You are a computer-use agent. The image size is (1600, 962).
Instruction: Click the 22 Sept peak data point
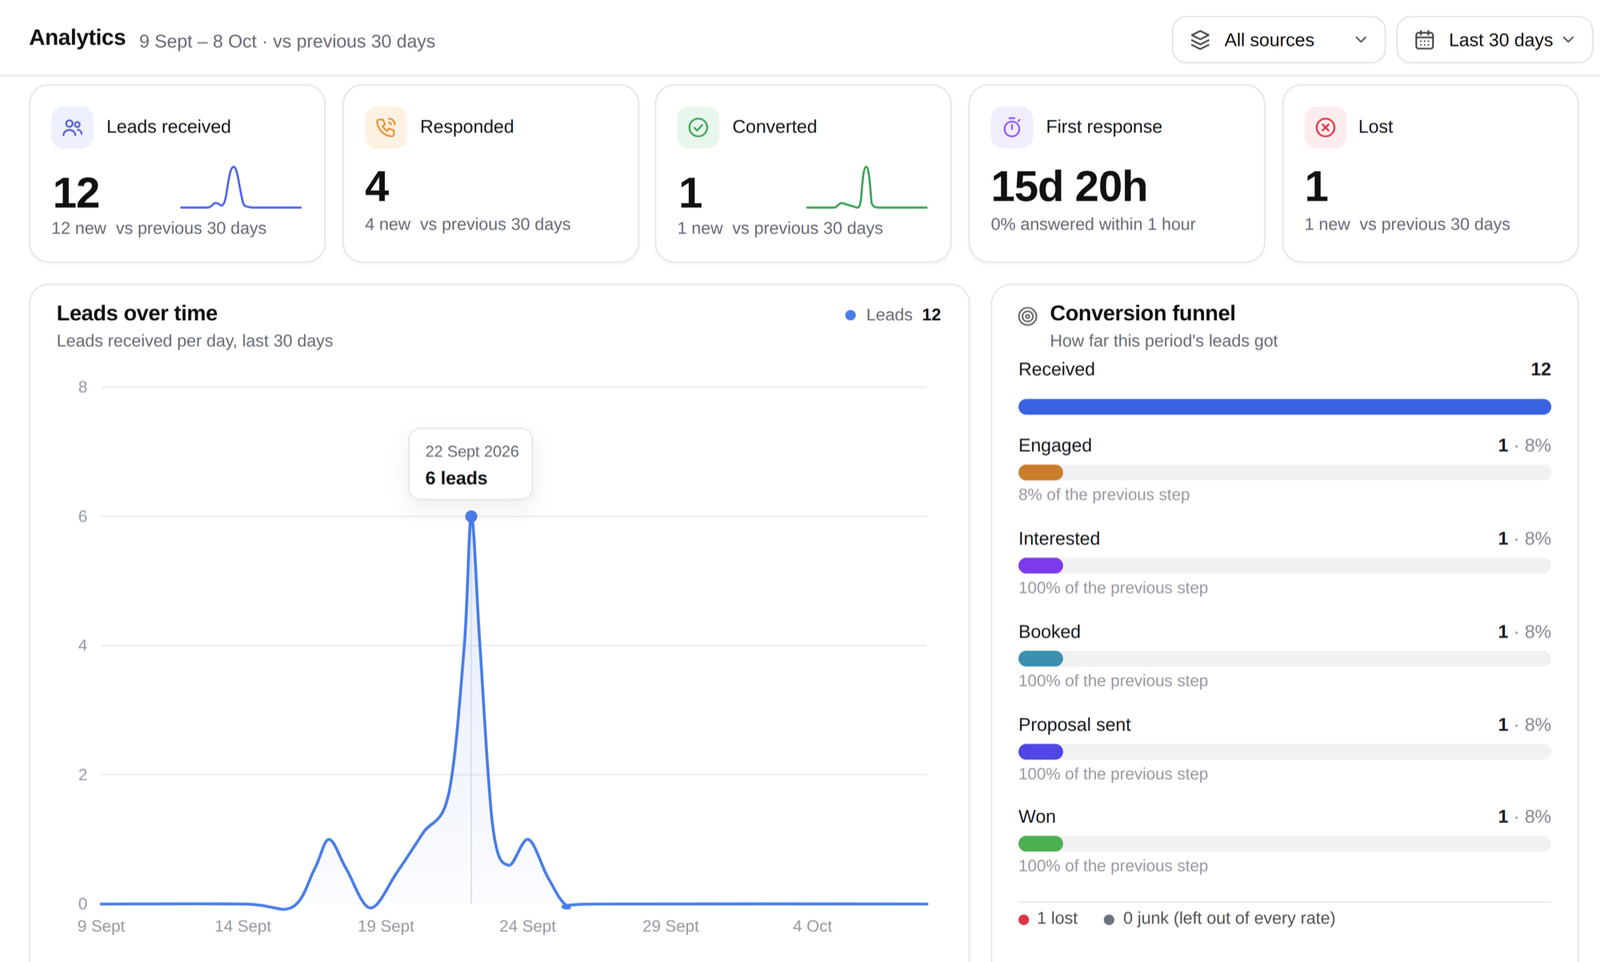point(471,516)
